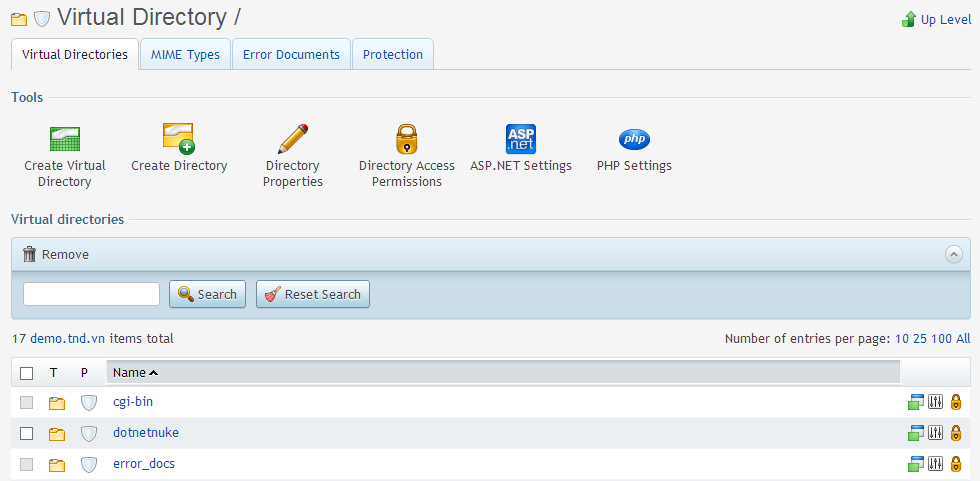
Task: Click the folder type icon in cgi-bin row
Action: 57,403
